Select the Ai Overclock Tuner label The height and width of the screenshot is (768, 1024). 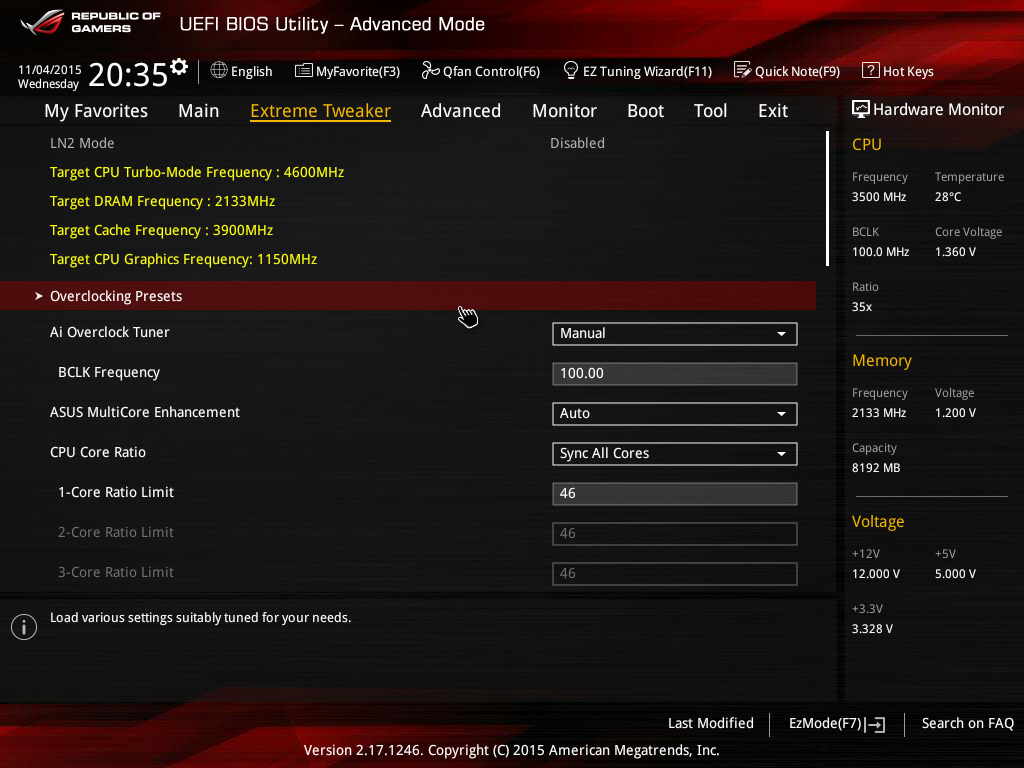(110, 332)
